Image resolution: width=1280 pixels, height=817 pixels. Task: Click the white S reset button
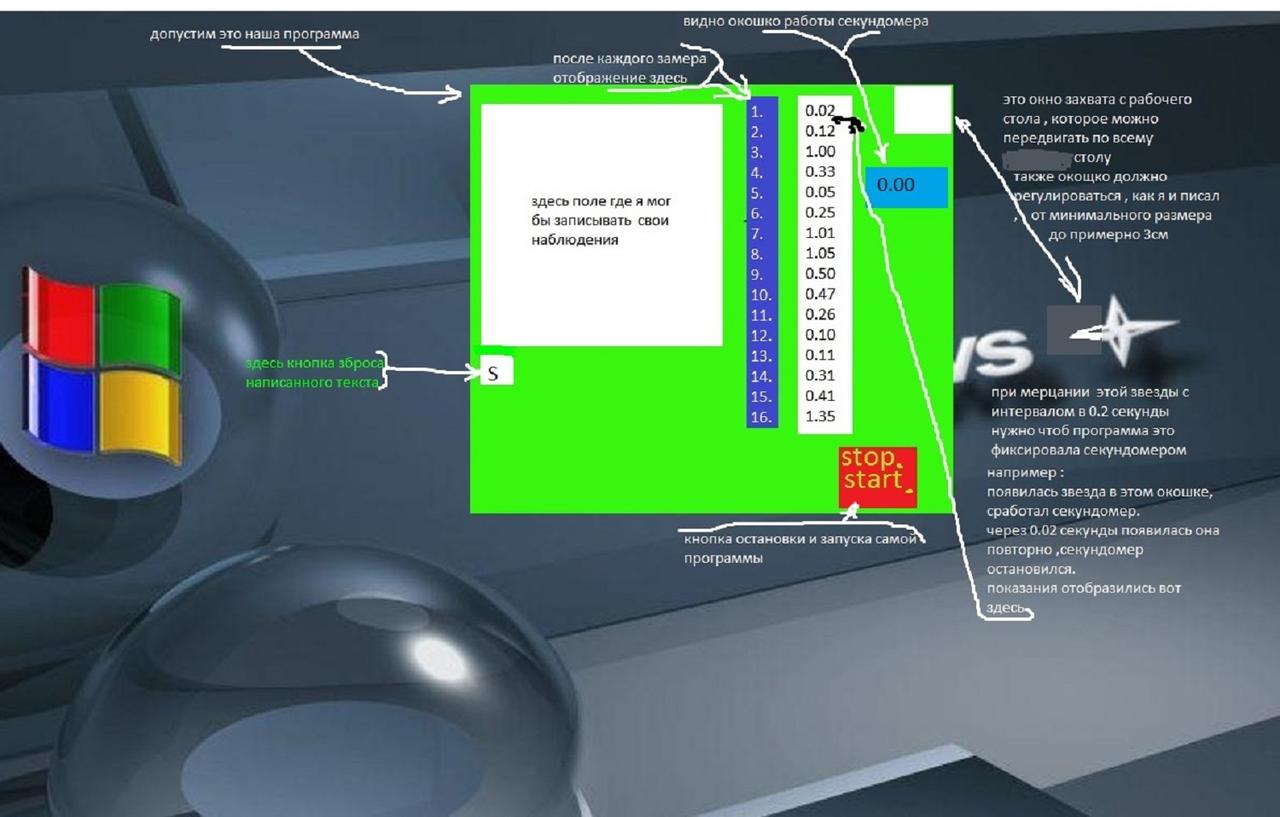tap(496, 370)
